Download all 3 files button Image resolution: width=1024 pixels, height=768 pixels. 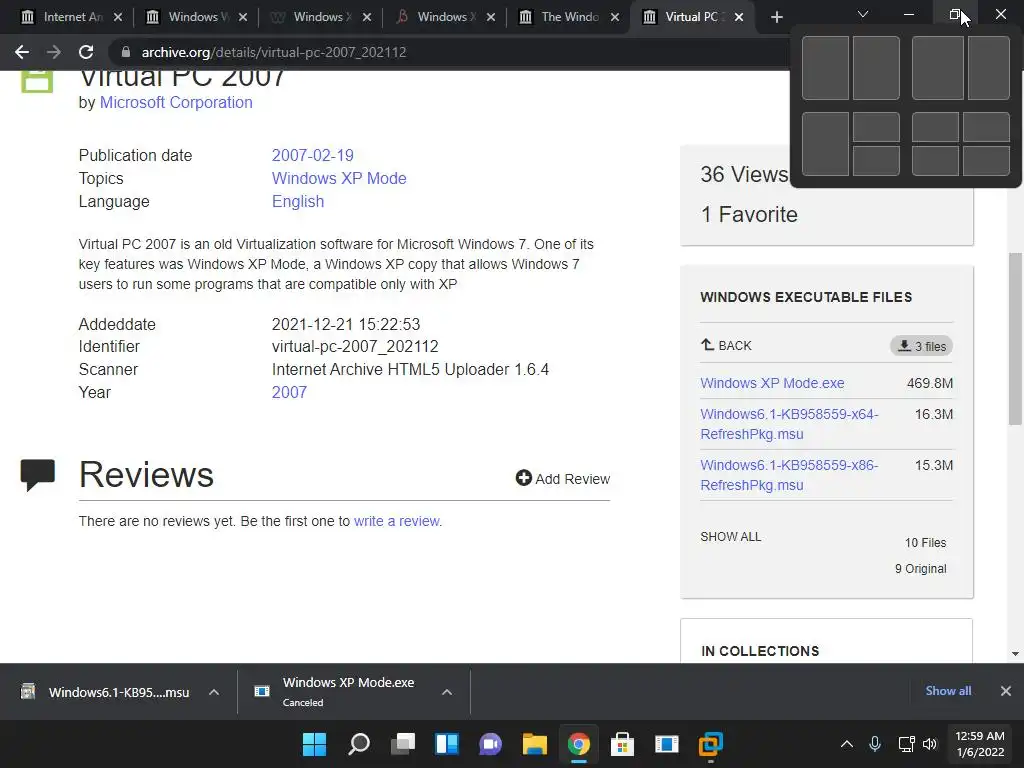pos(921,346)
